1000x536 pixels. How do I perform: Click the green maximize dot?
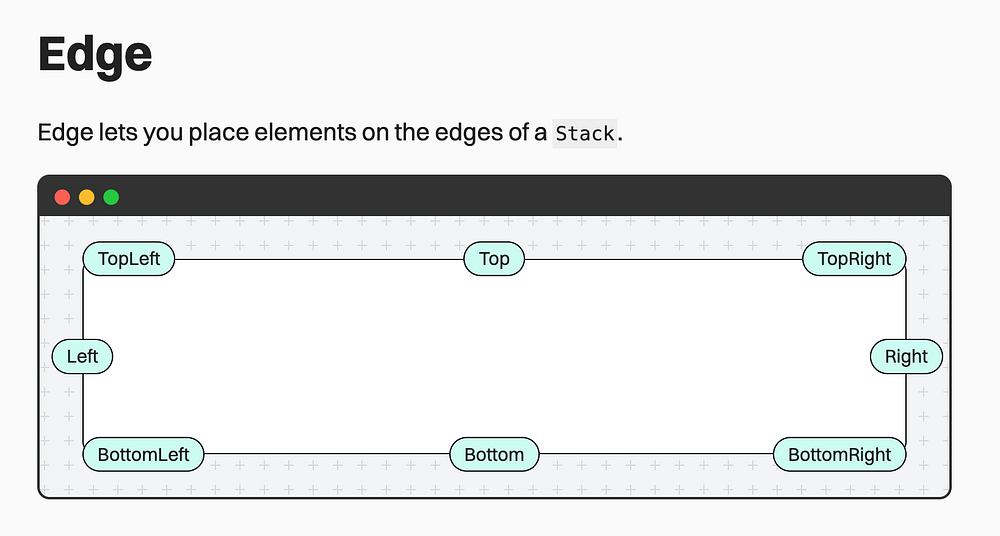(x=111, y=197)
